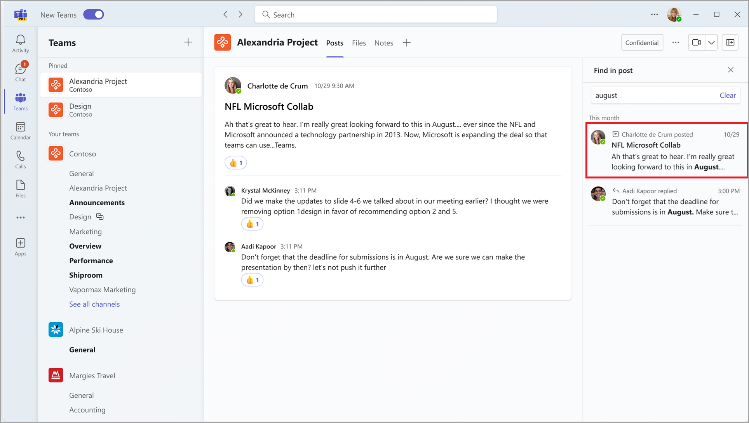Open the profile picture menu
Screen dimensions: 749x423
(674, 15)
